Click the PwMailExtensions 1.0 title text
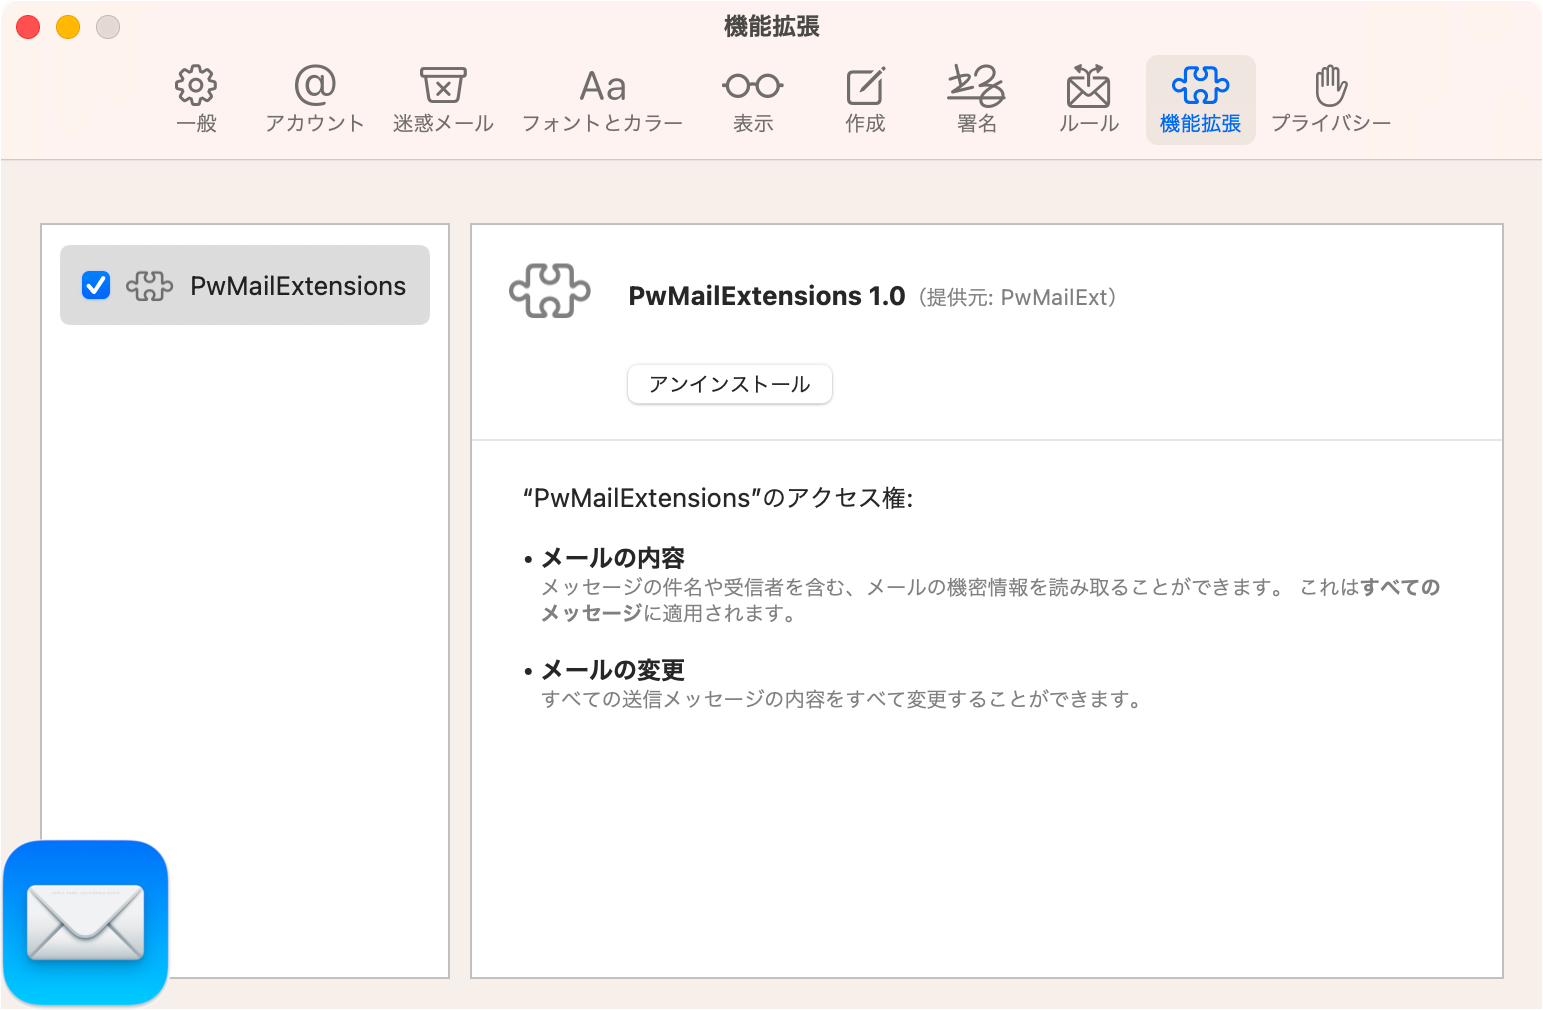 point(766,296)
